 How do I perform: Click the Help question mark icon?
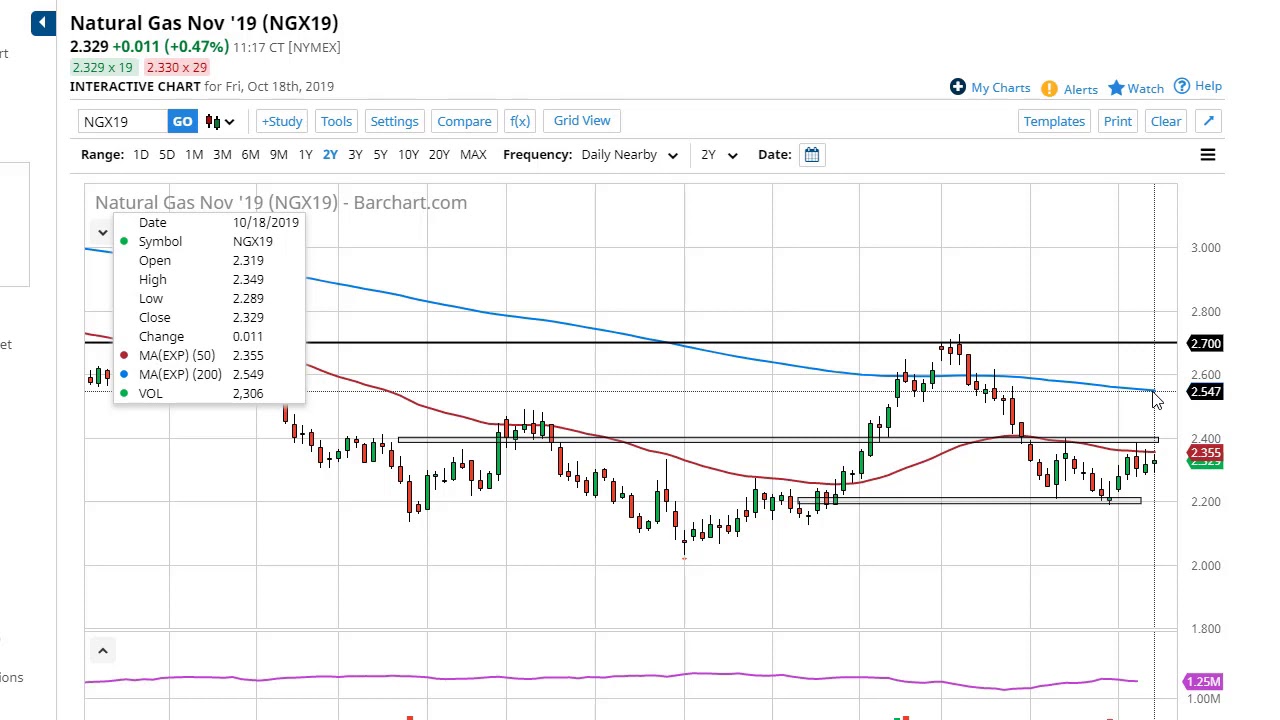(x=1182, y=86)
